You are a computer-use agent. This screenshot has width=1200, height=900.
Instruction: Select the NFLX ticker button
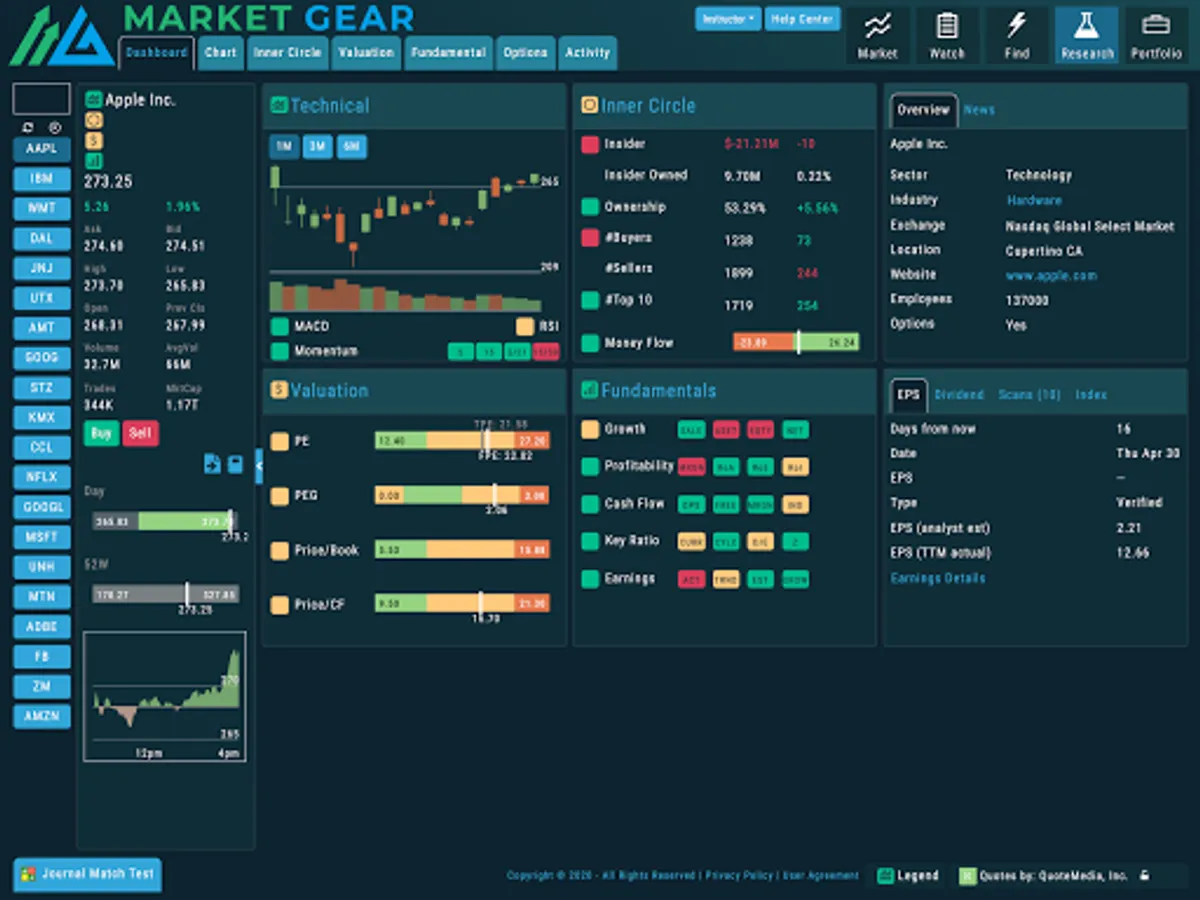coord(41,477)
